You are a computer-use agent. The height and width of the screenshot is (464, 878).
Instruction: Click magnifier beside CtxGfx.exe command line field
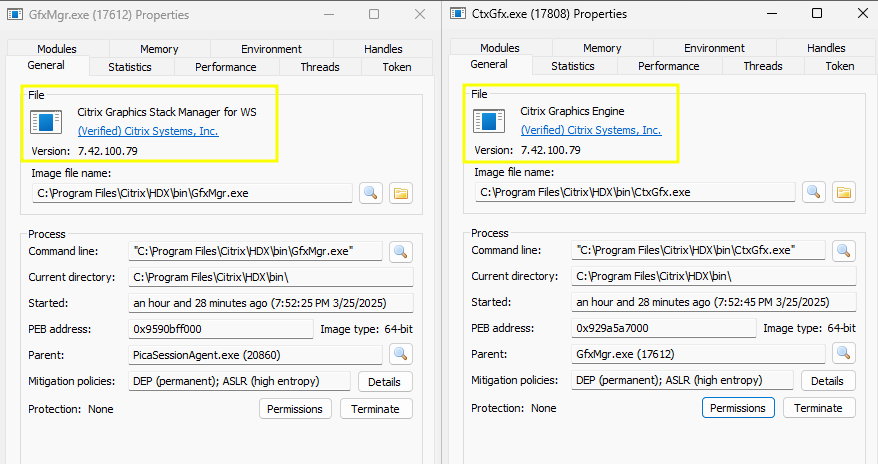click(844, 251)
